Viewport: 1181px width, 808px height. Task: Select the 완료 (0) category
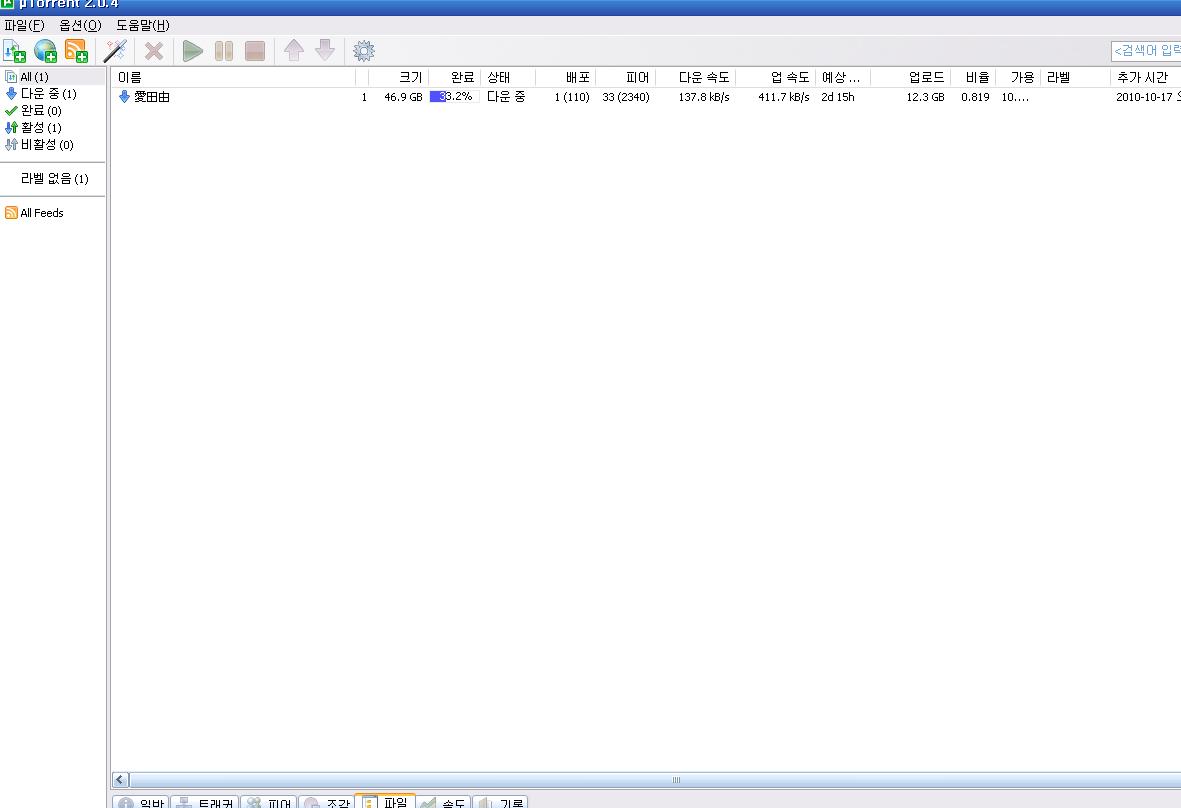click(53, 111)
